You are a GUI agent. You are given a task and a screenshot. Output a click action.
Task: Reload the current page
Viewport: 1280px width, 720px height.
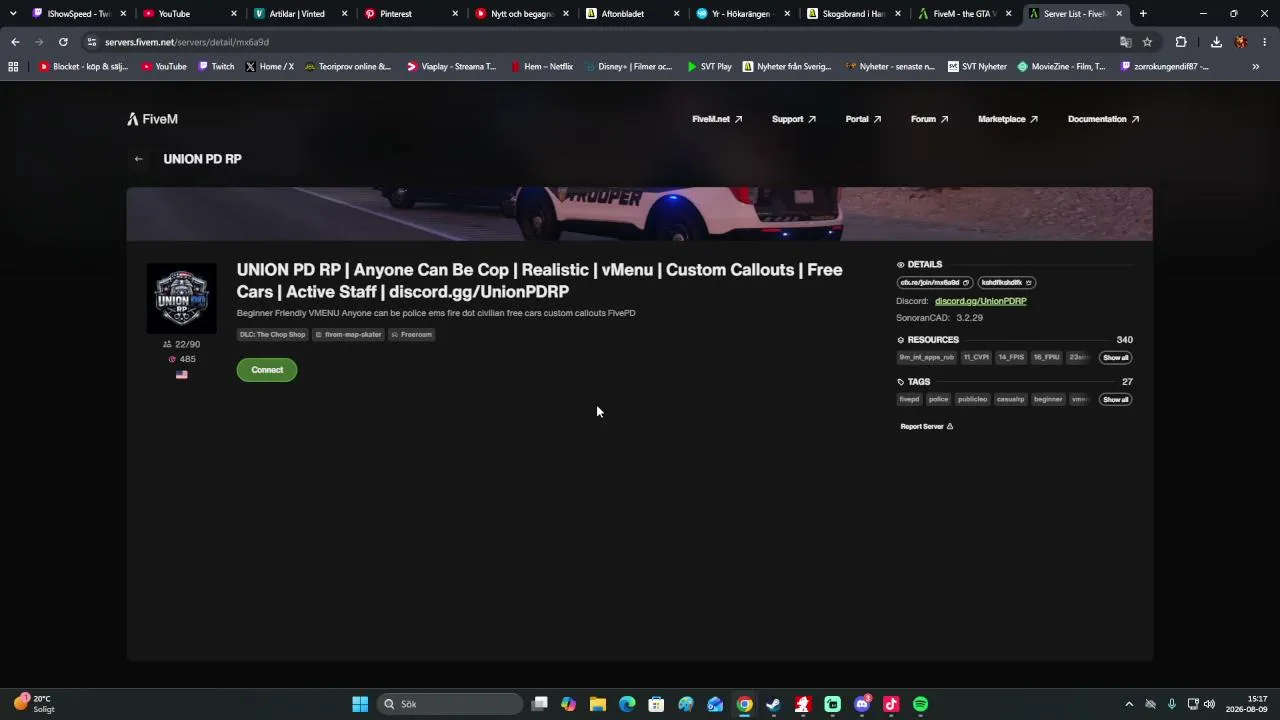point(63,42)
